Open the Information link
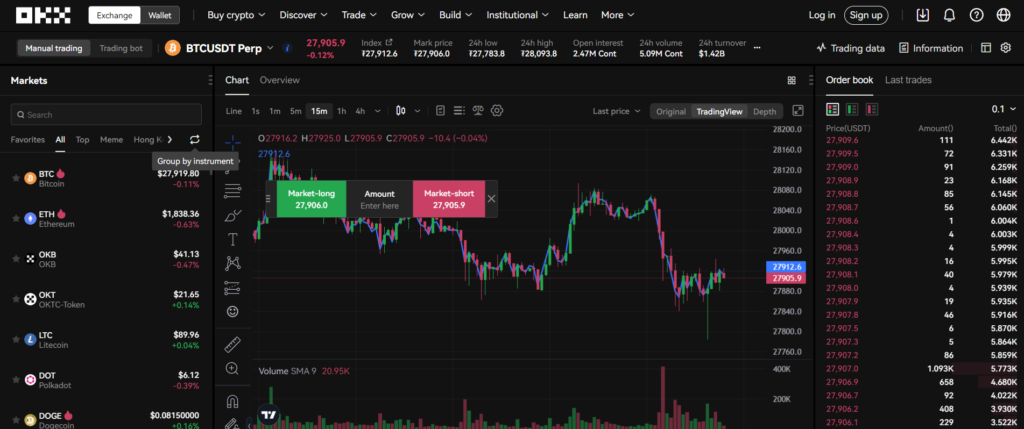This screenshot has height=429, width=1024. [x=931, y=48]
